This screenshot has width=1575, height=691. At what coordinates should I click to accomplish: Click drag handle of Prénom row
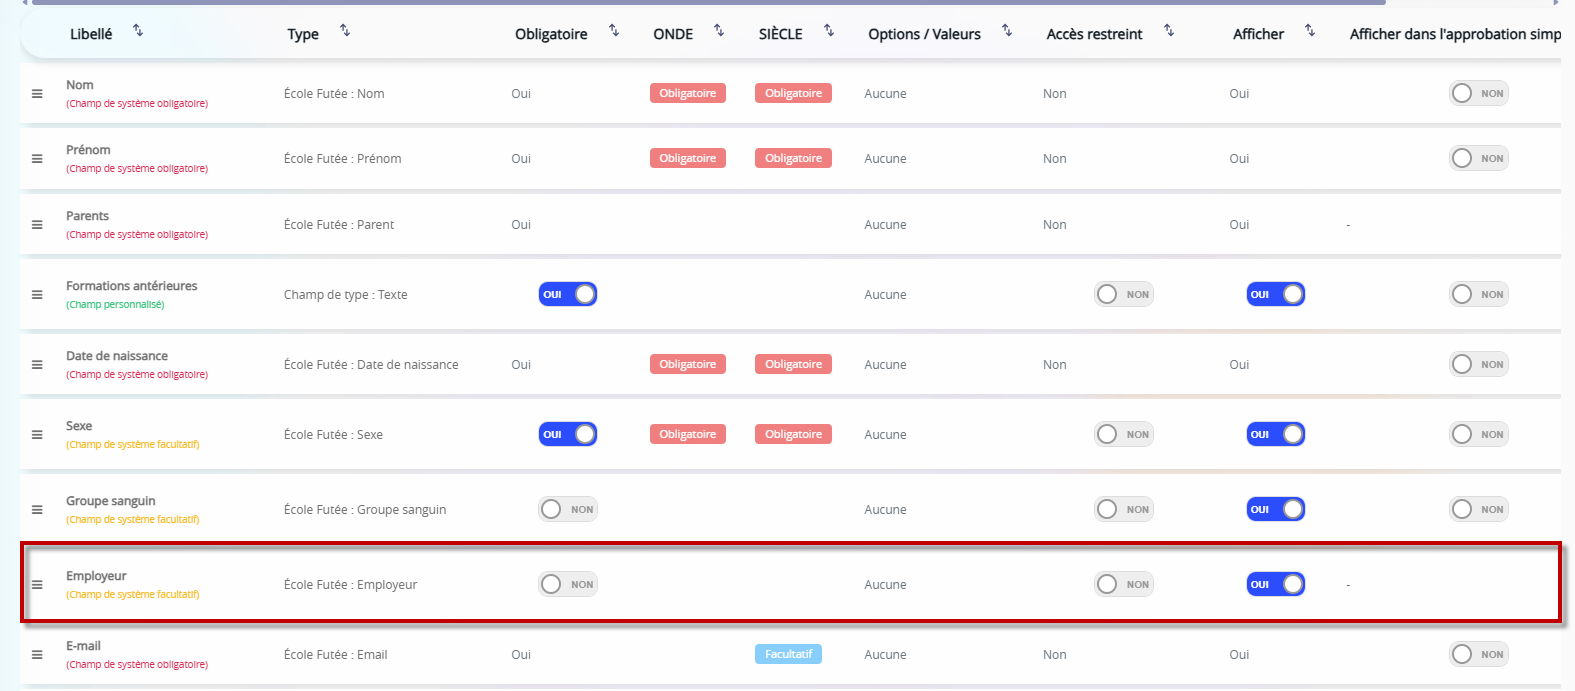pos(37,159)
